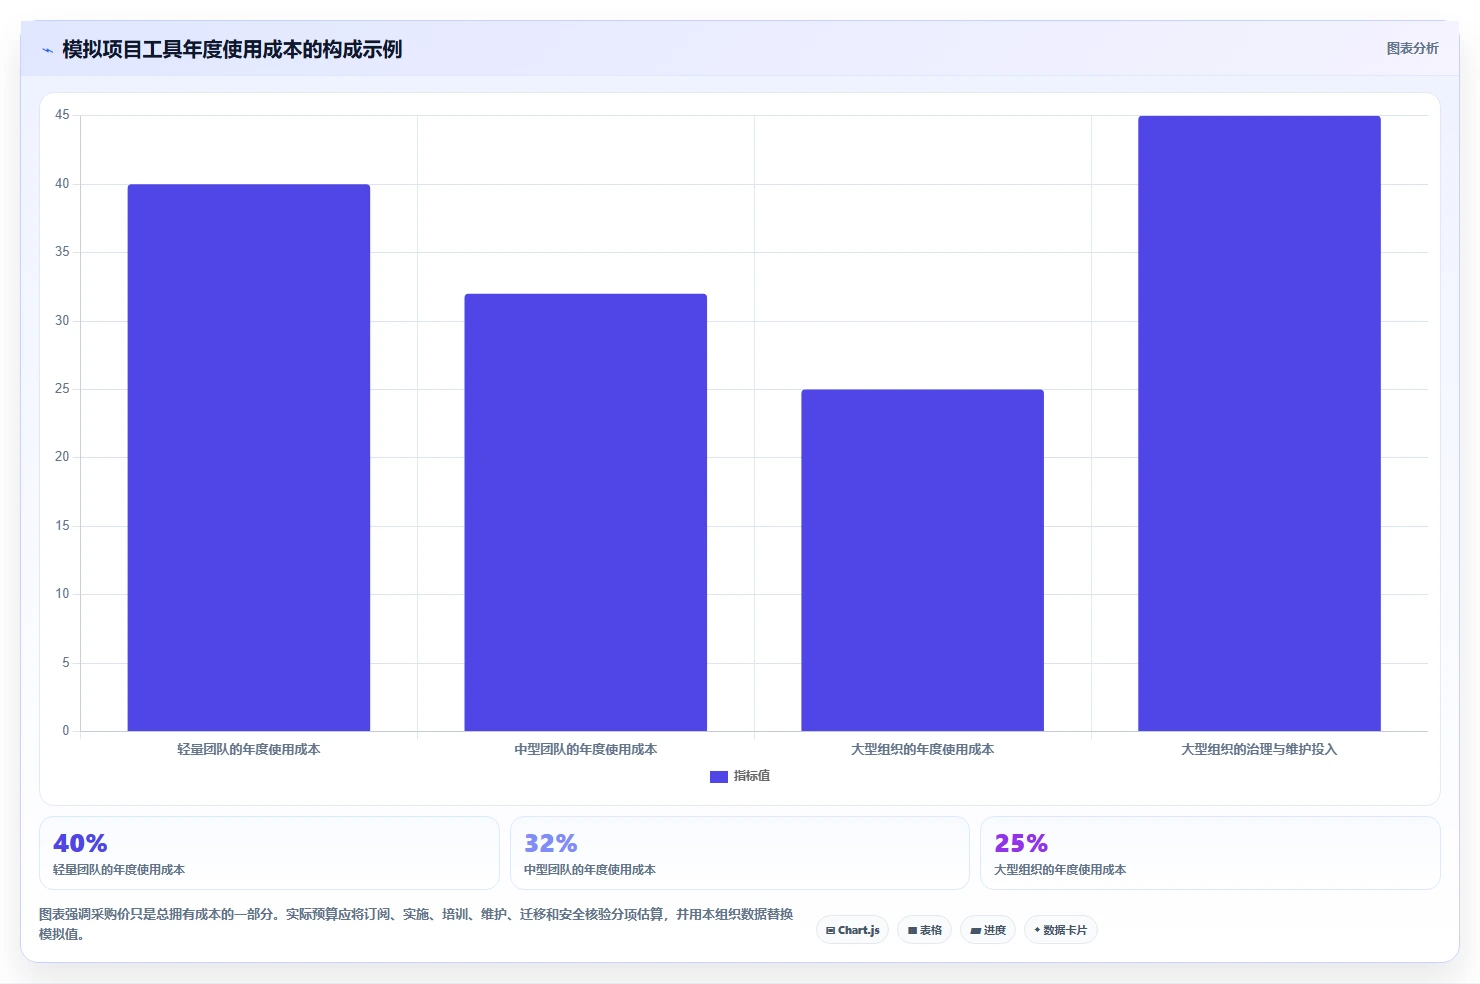
Task: Click the 40% stat card value
Action: point(80,843)
